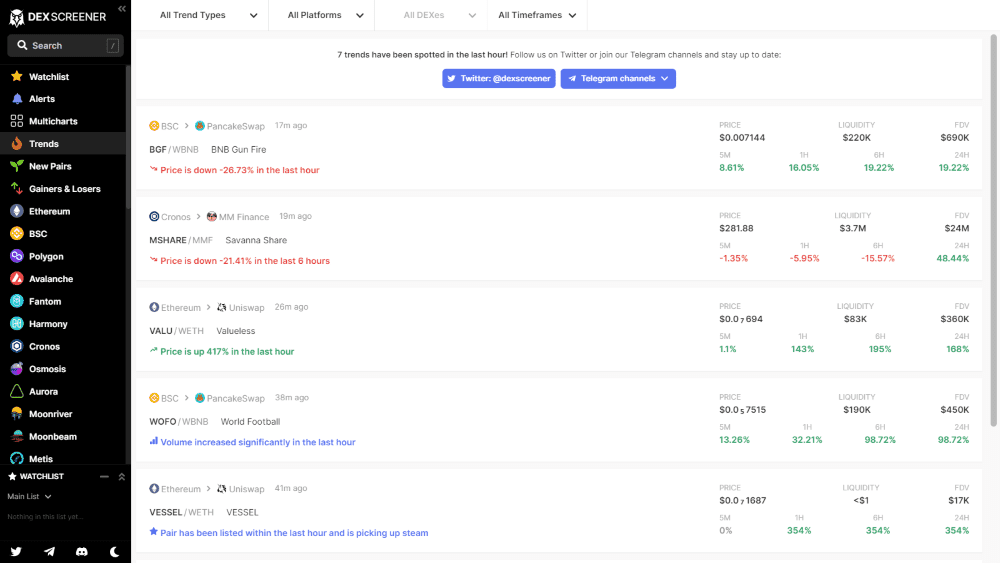
Task: Open the All Trend Types dropdown
Action: click(208, 15)
